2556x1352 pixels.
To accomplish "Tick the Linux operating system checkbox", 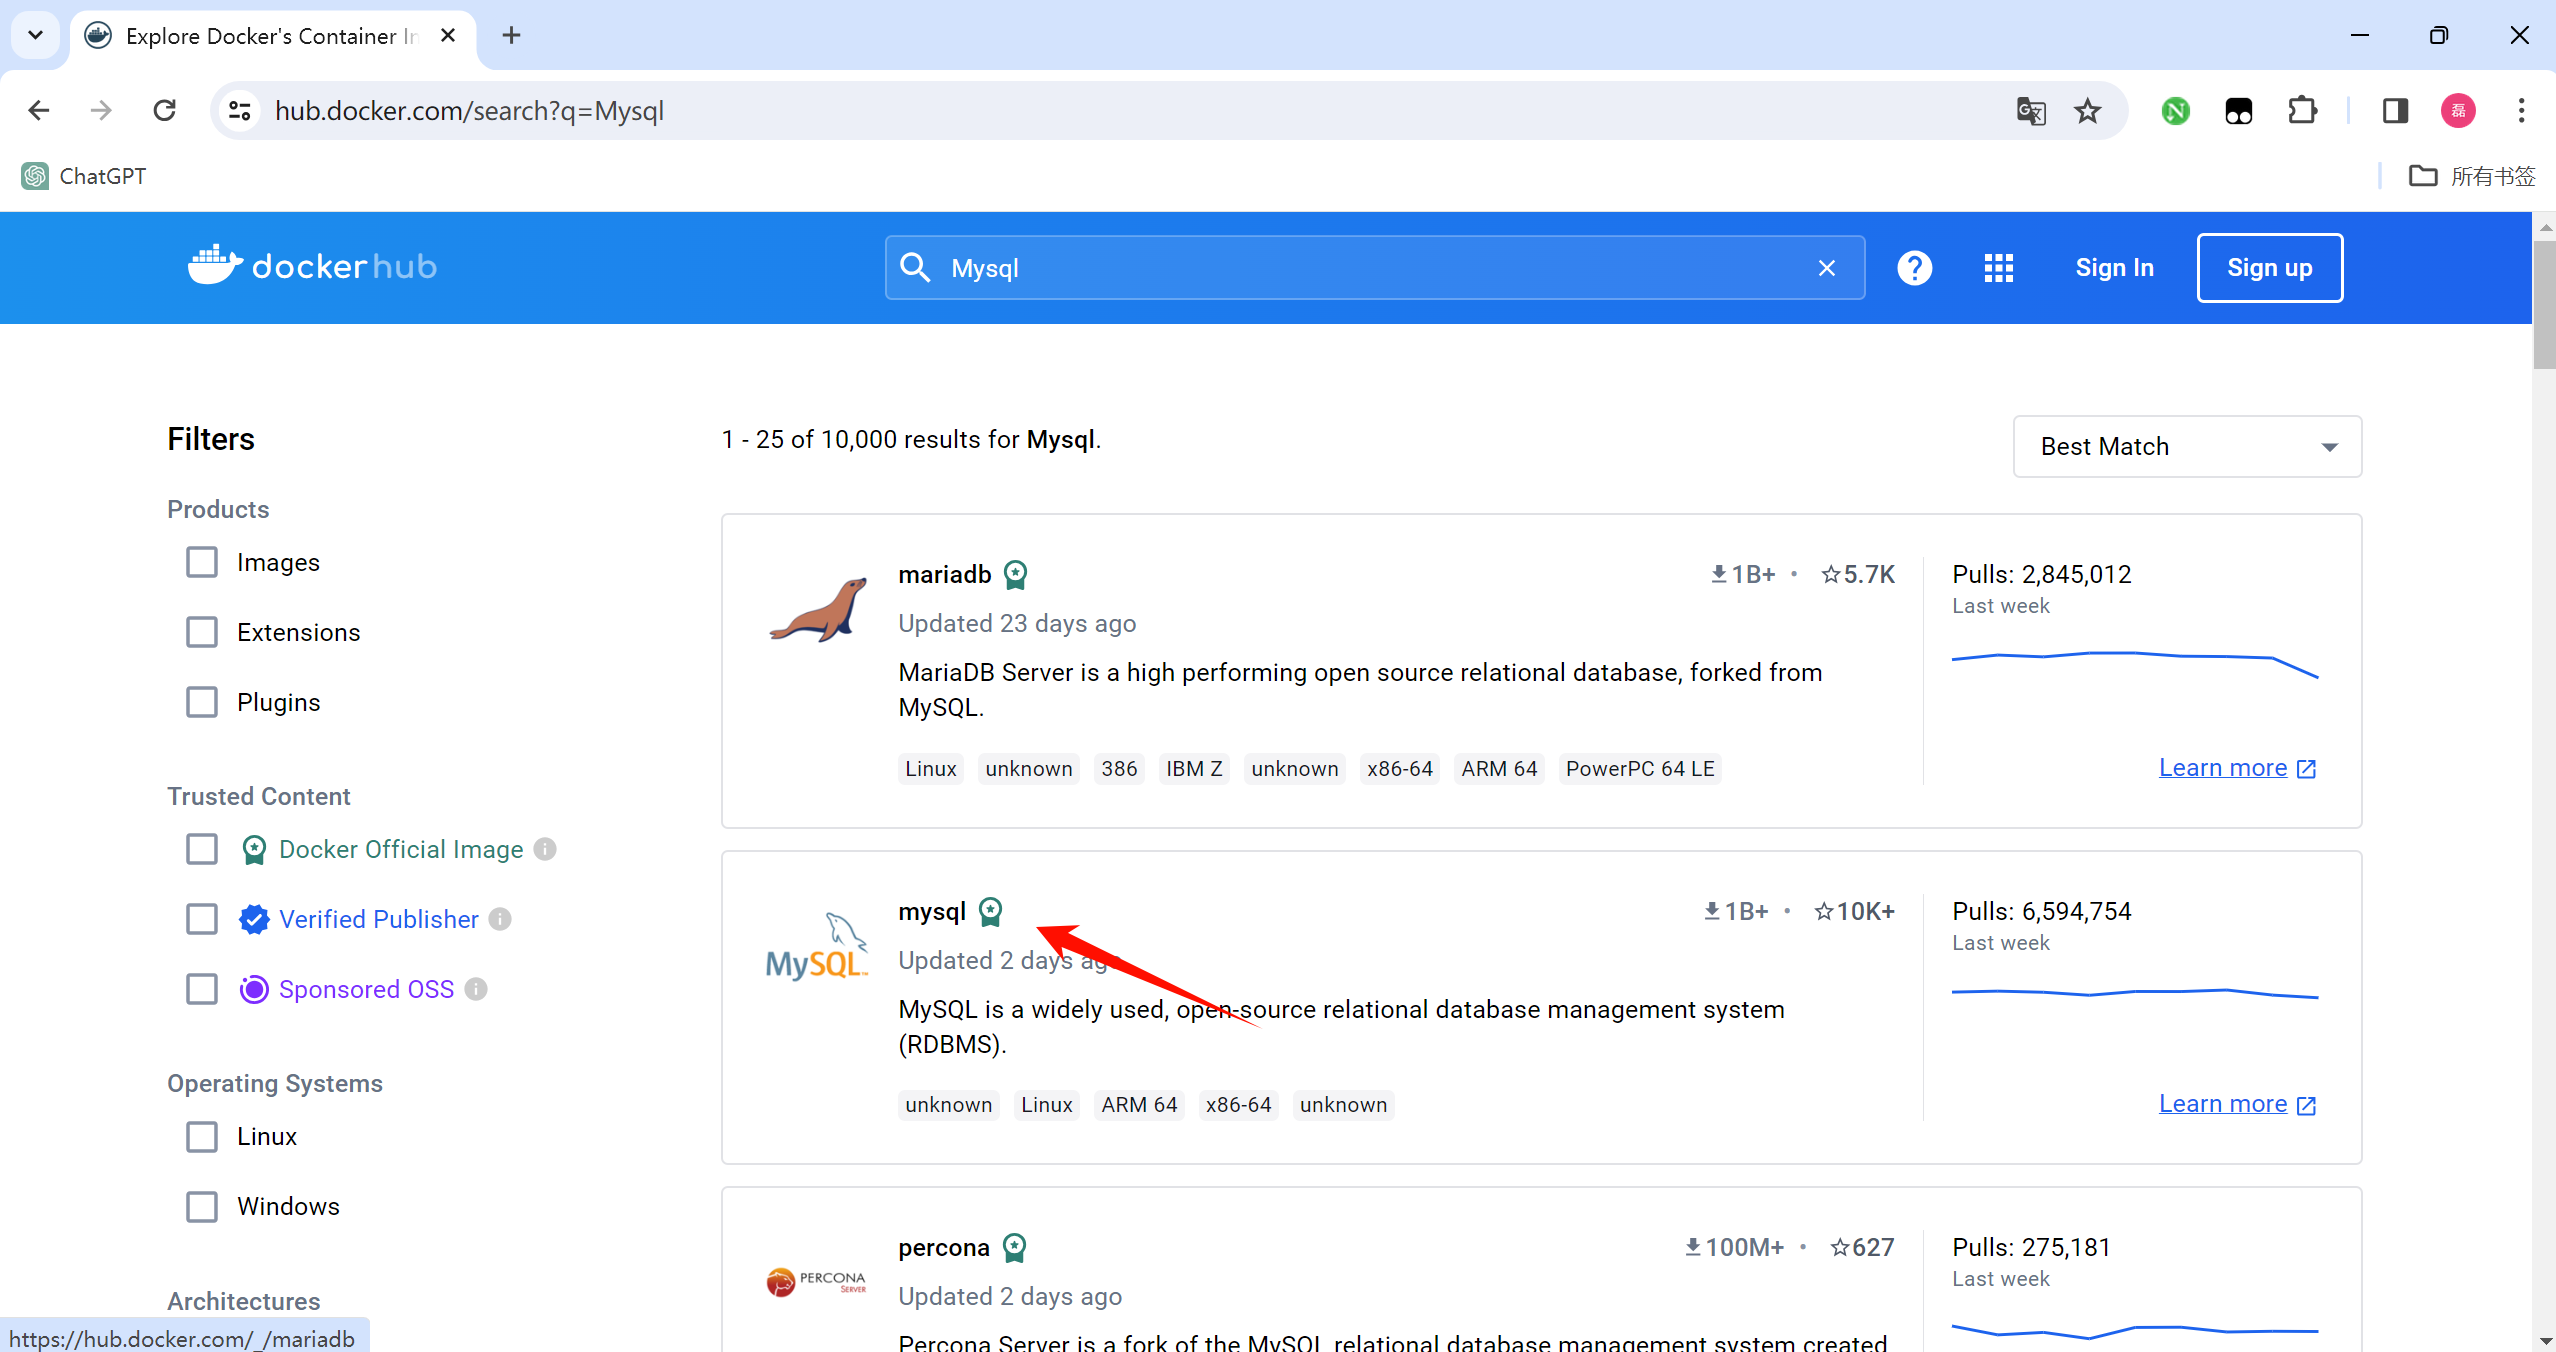I will (x=202, y=1136).
